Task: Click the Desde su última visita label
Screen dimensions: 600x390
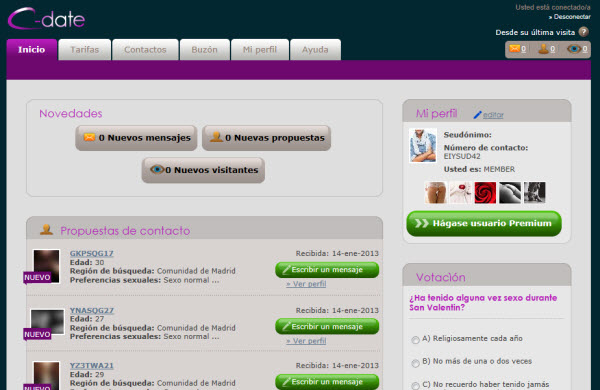Action: (x=535, y=33)
